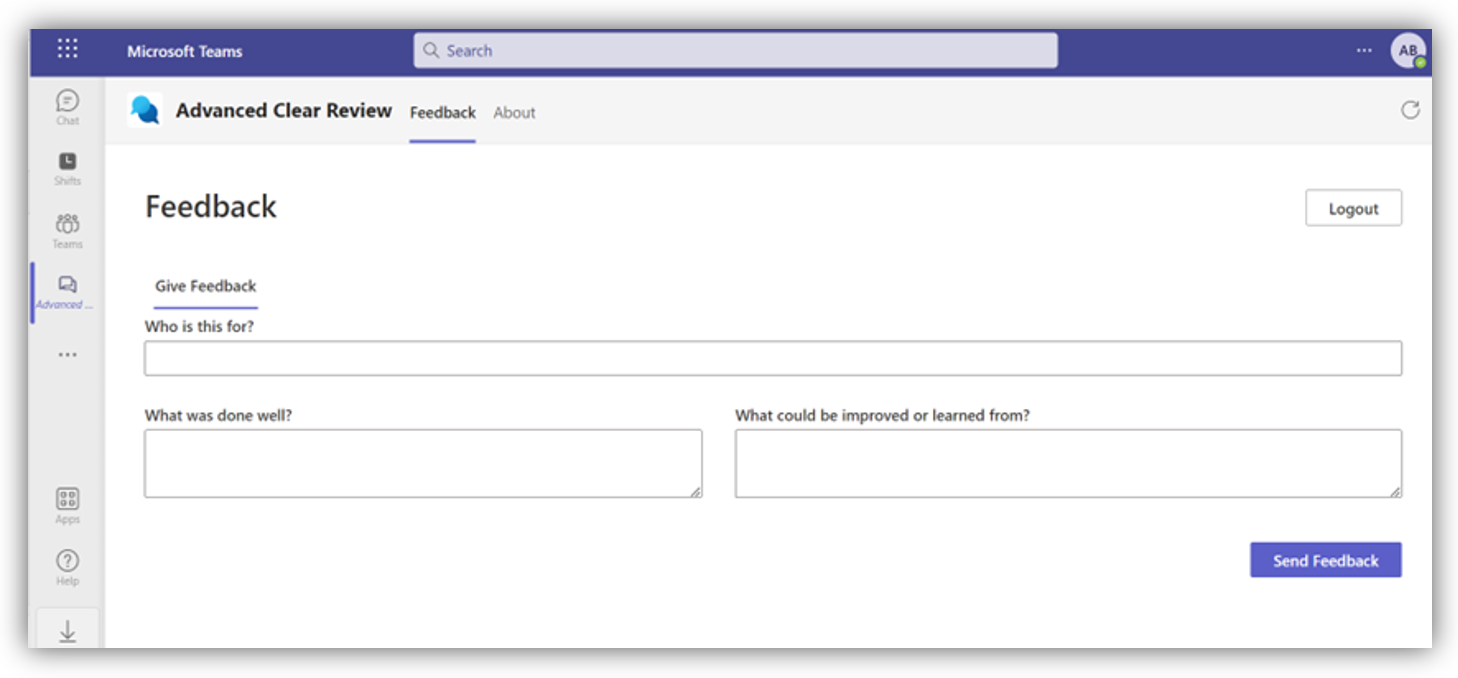
Task: Switch to the About tab
Action: point(514,113)
